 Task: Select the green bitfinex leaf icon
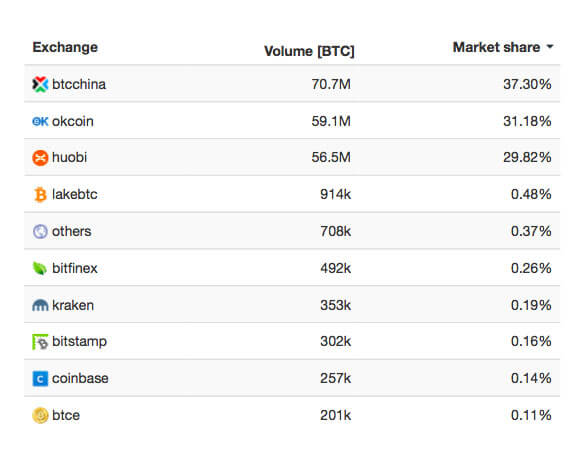[x=40, y=268]
